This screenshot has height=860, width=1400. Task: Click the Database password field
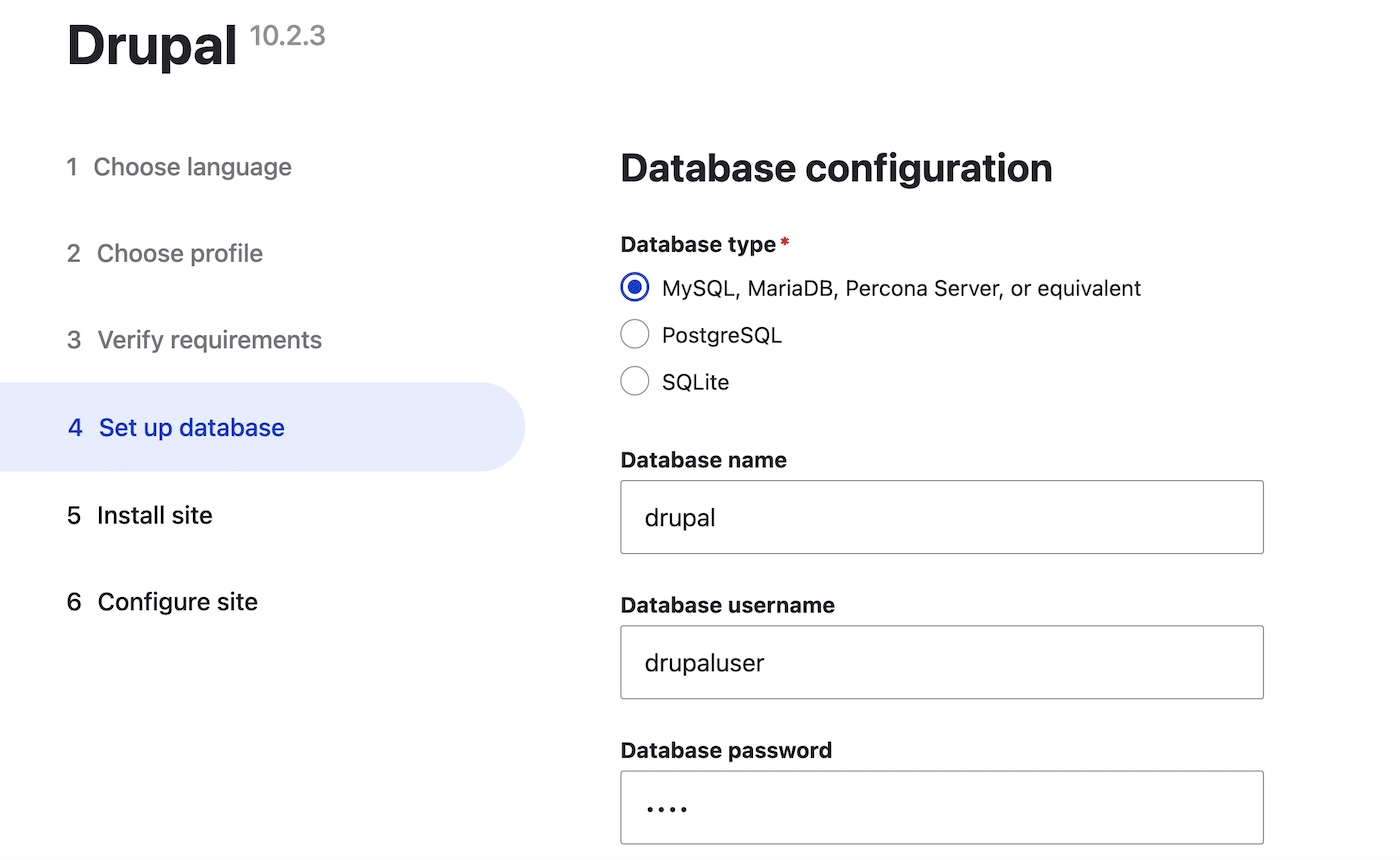tap(940, 806)
